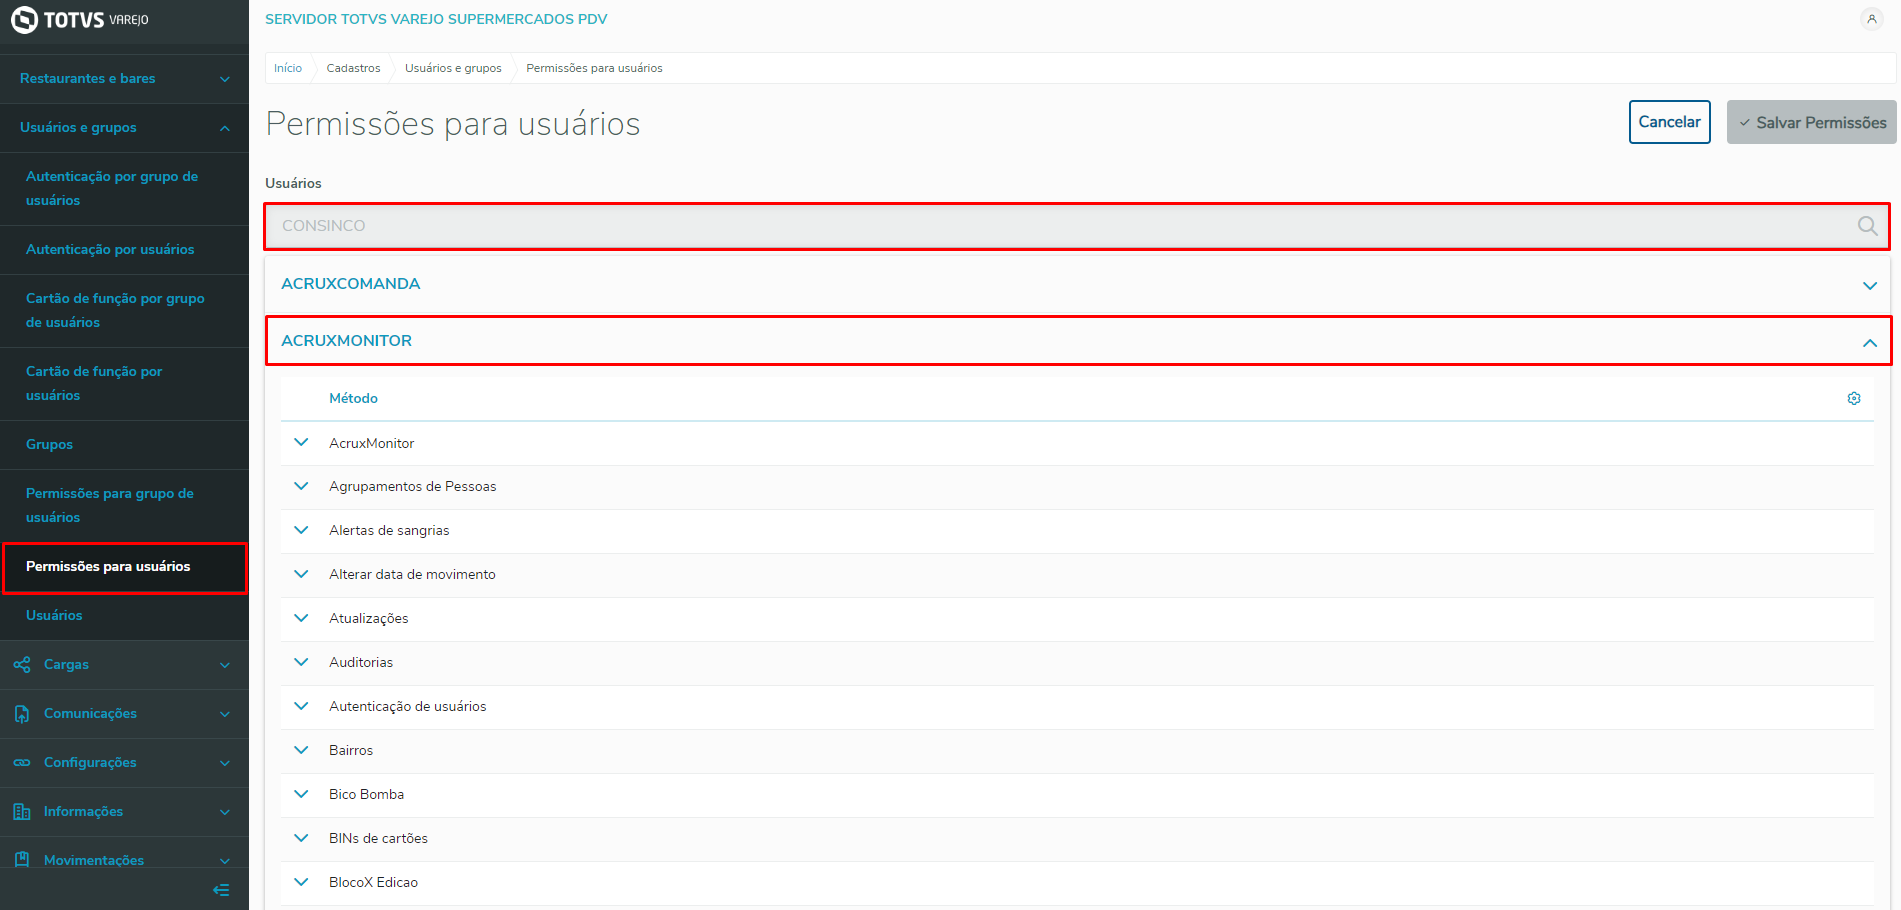
Task: Open the Método table settings gear
Action: (1854, 398)
